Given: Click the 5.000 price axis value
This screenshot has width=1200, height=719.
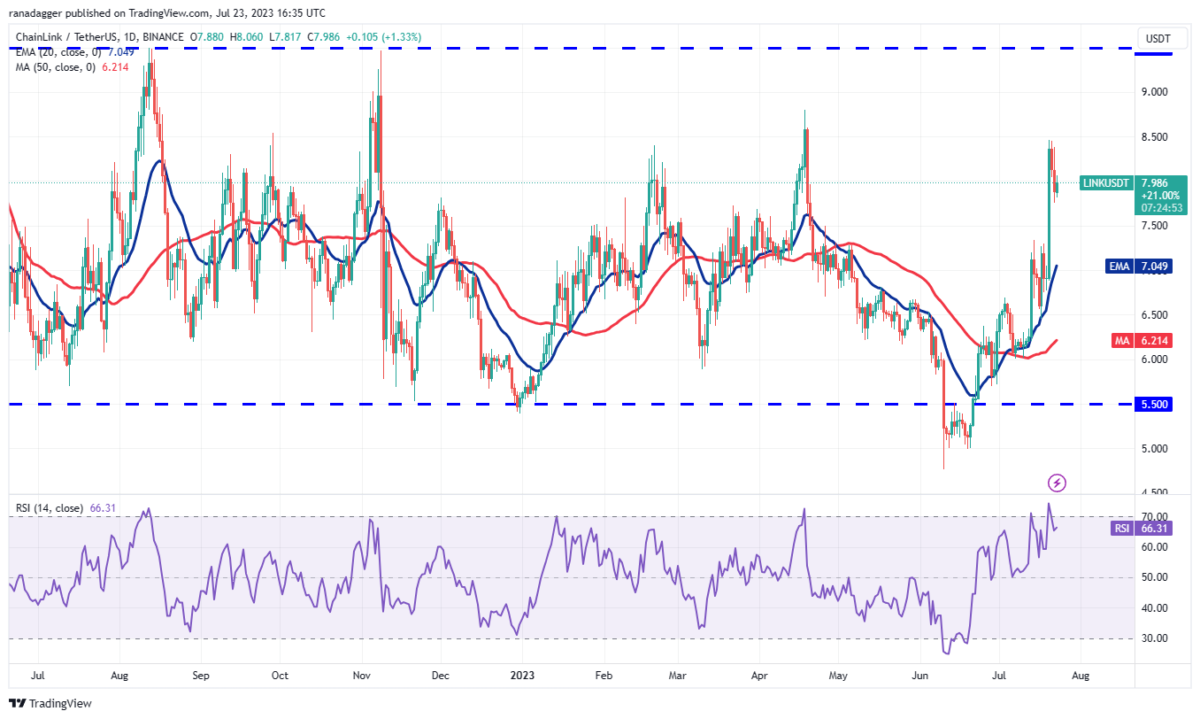Looking at the screenshot, I should pos(1154,448).
